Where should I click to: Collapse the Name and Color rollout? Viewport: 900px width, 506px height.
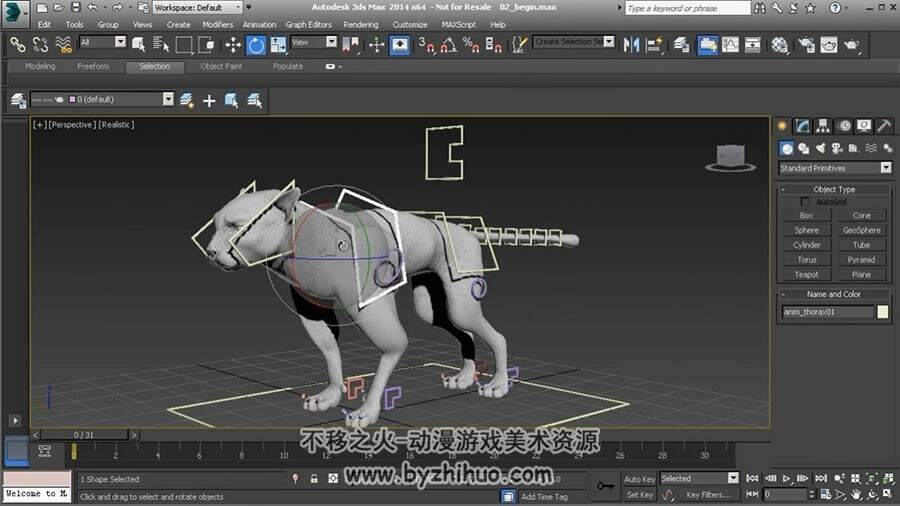click(x=834, y=294)
